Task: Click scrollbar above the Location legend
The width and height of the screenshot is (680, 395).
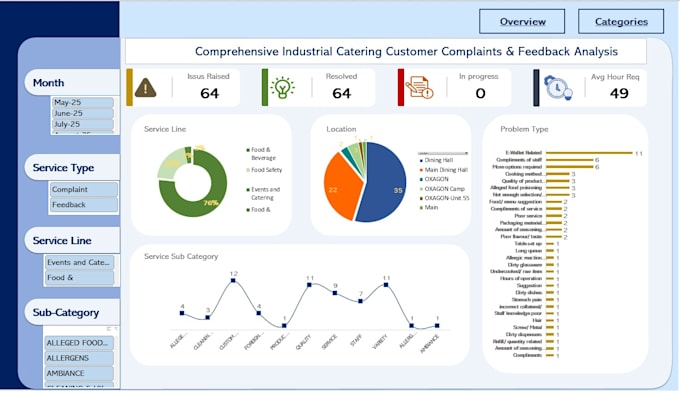Action: [x=443, y=153]
